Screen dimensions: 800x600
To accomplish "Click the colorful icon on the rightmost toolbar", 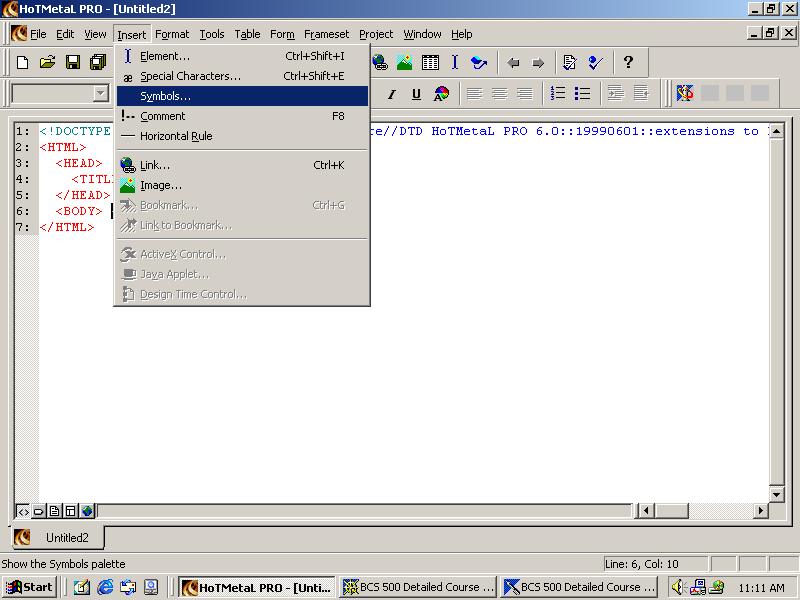I will click(685, 93).
